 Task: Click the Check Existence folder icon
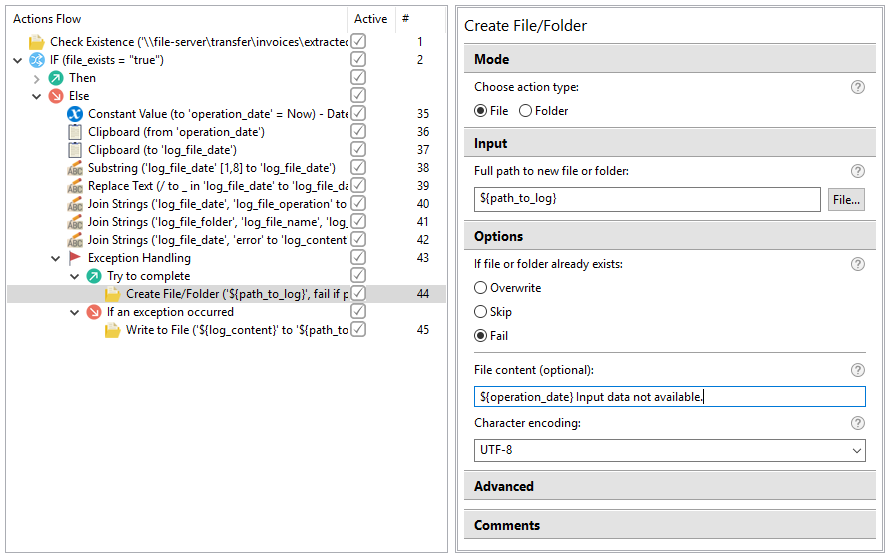click(36, 42)
